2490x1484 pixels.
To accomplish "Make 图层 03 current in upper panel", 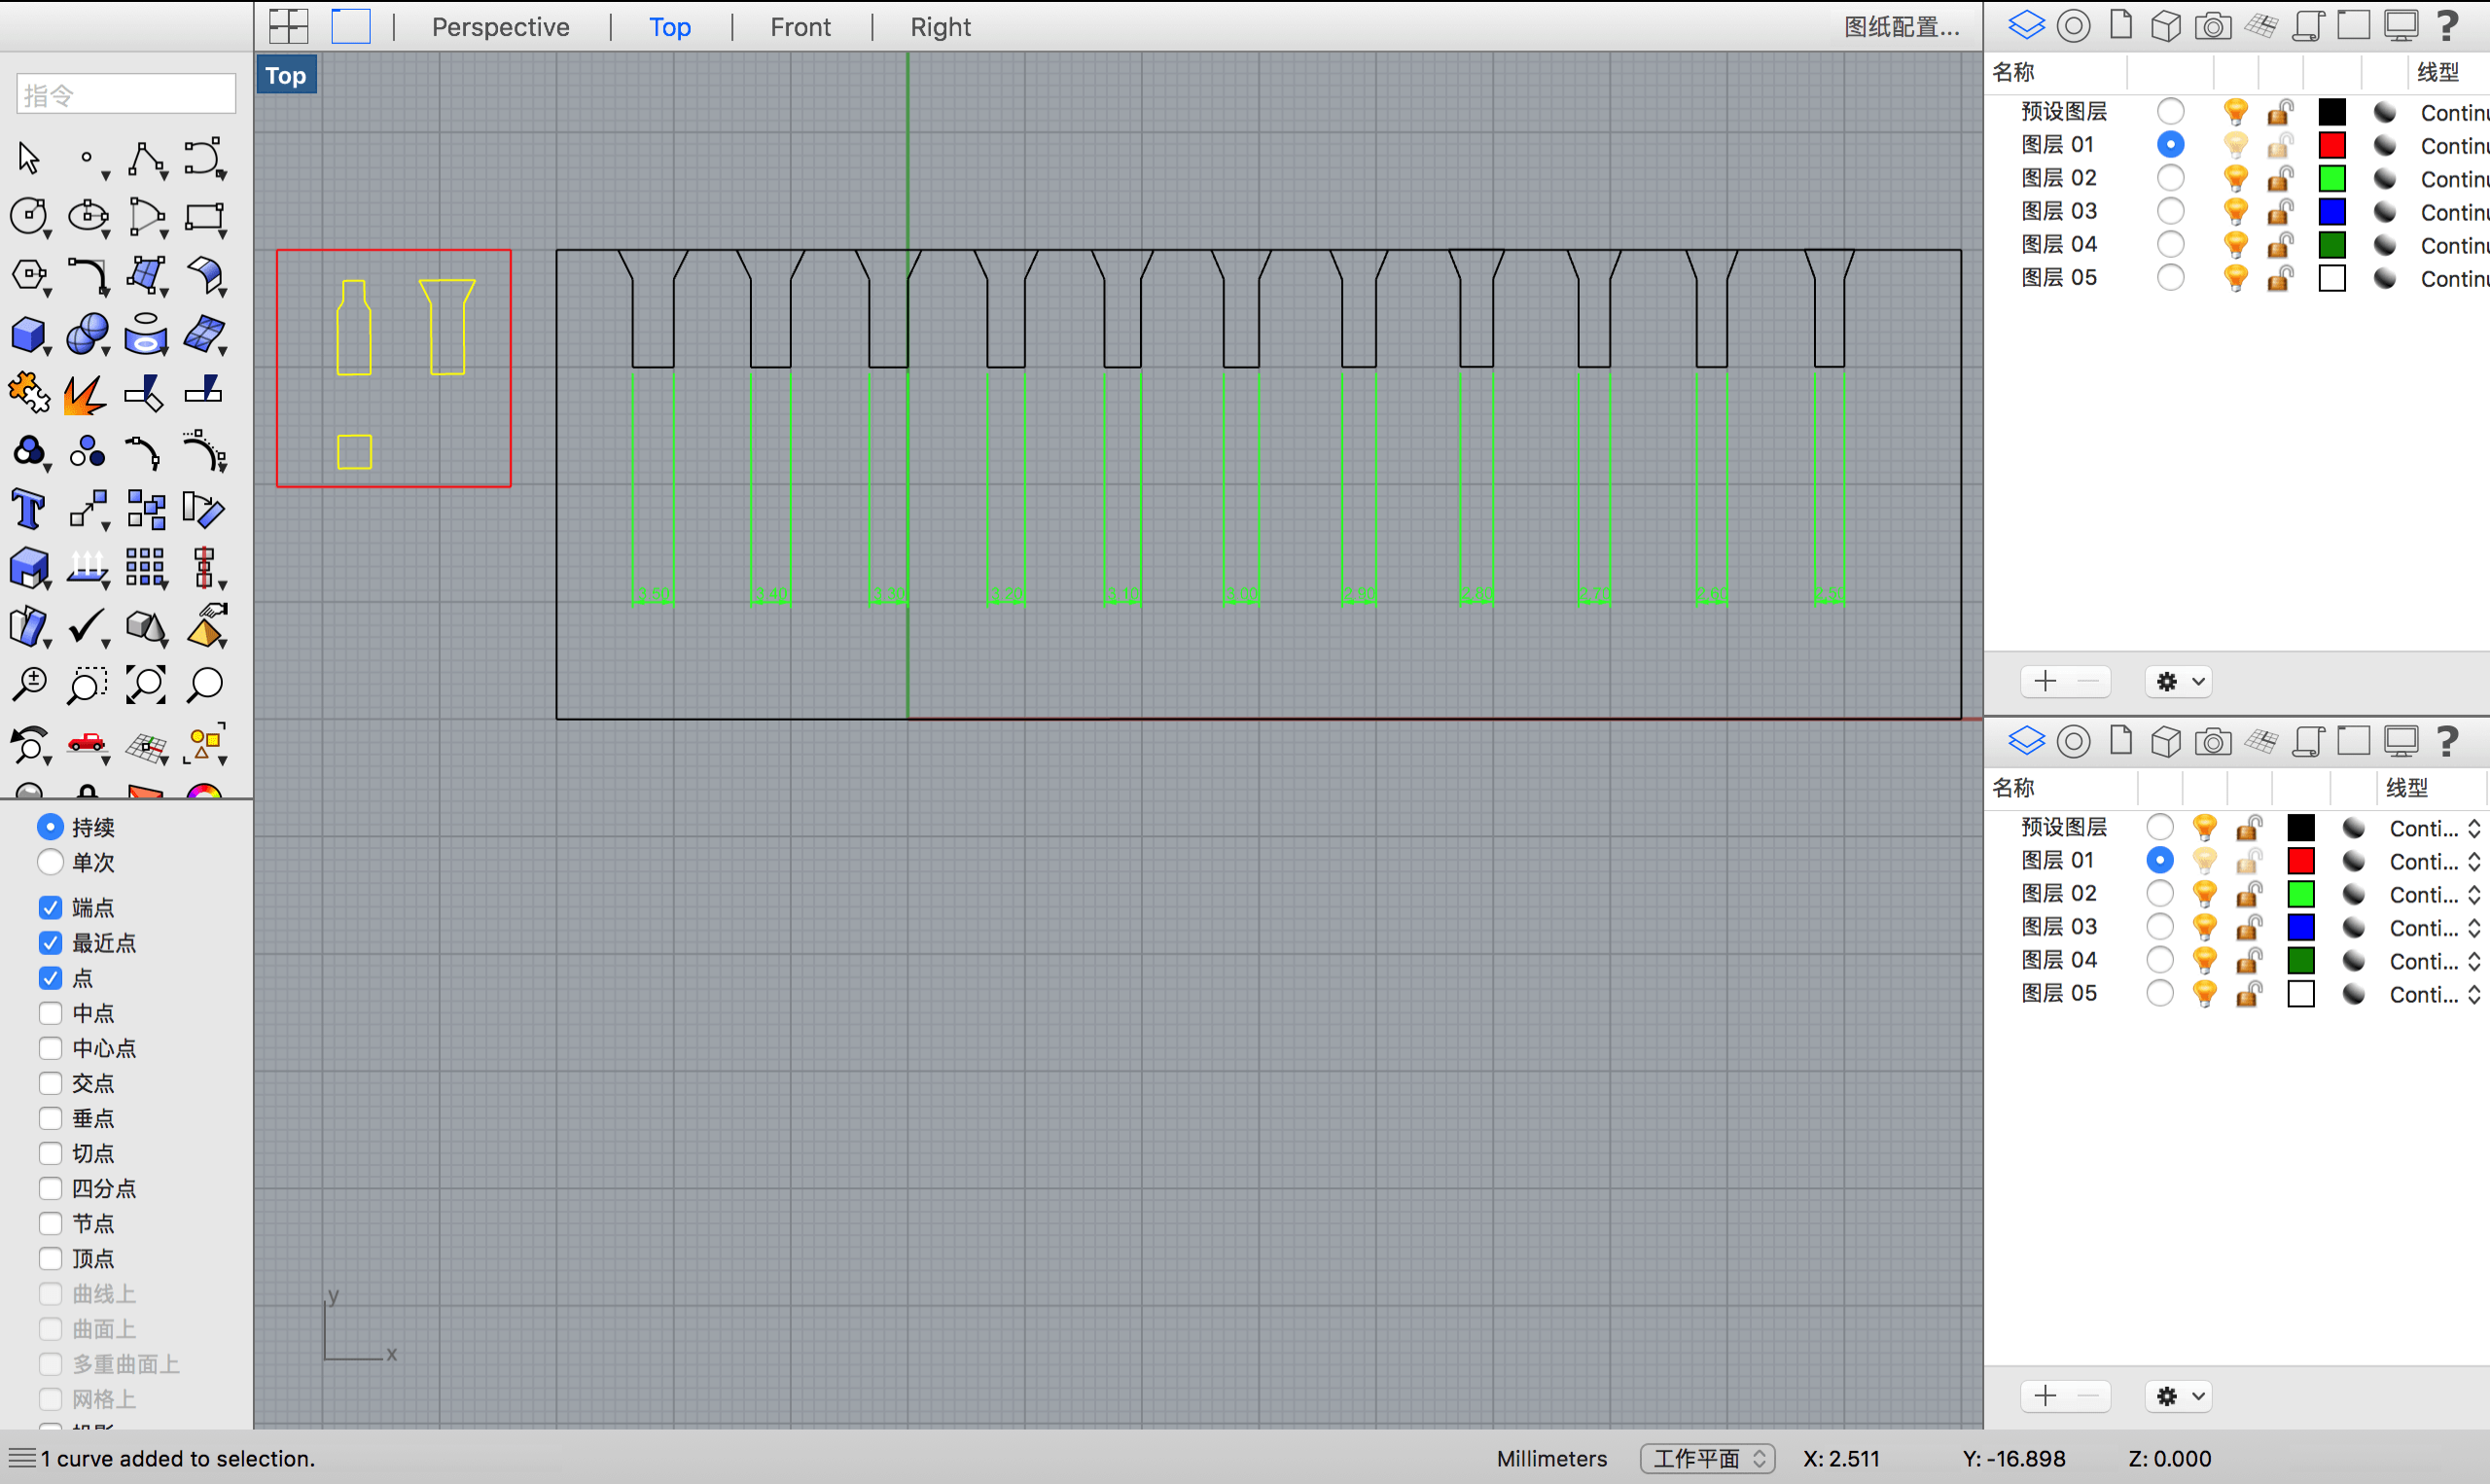I will 2170,211.
